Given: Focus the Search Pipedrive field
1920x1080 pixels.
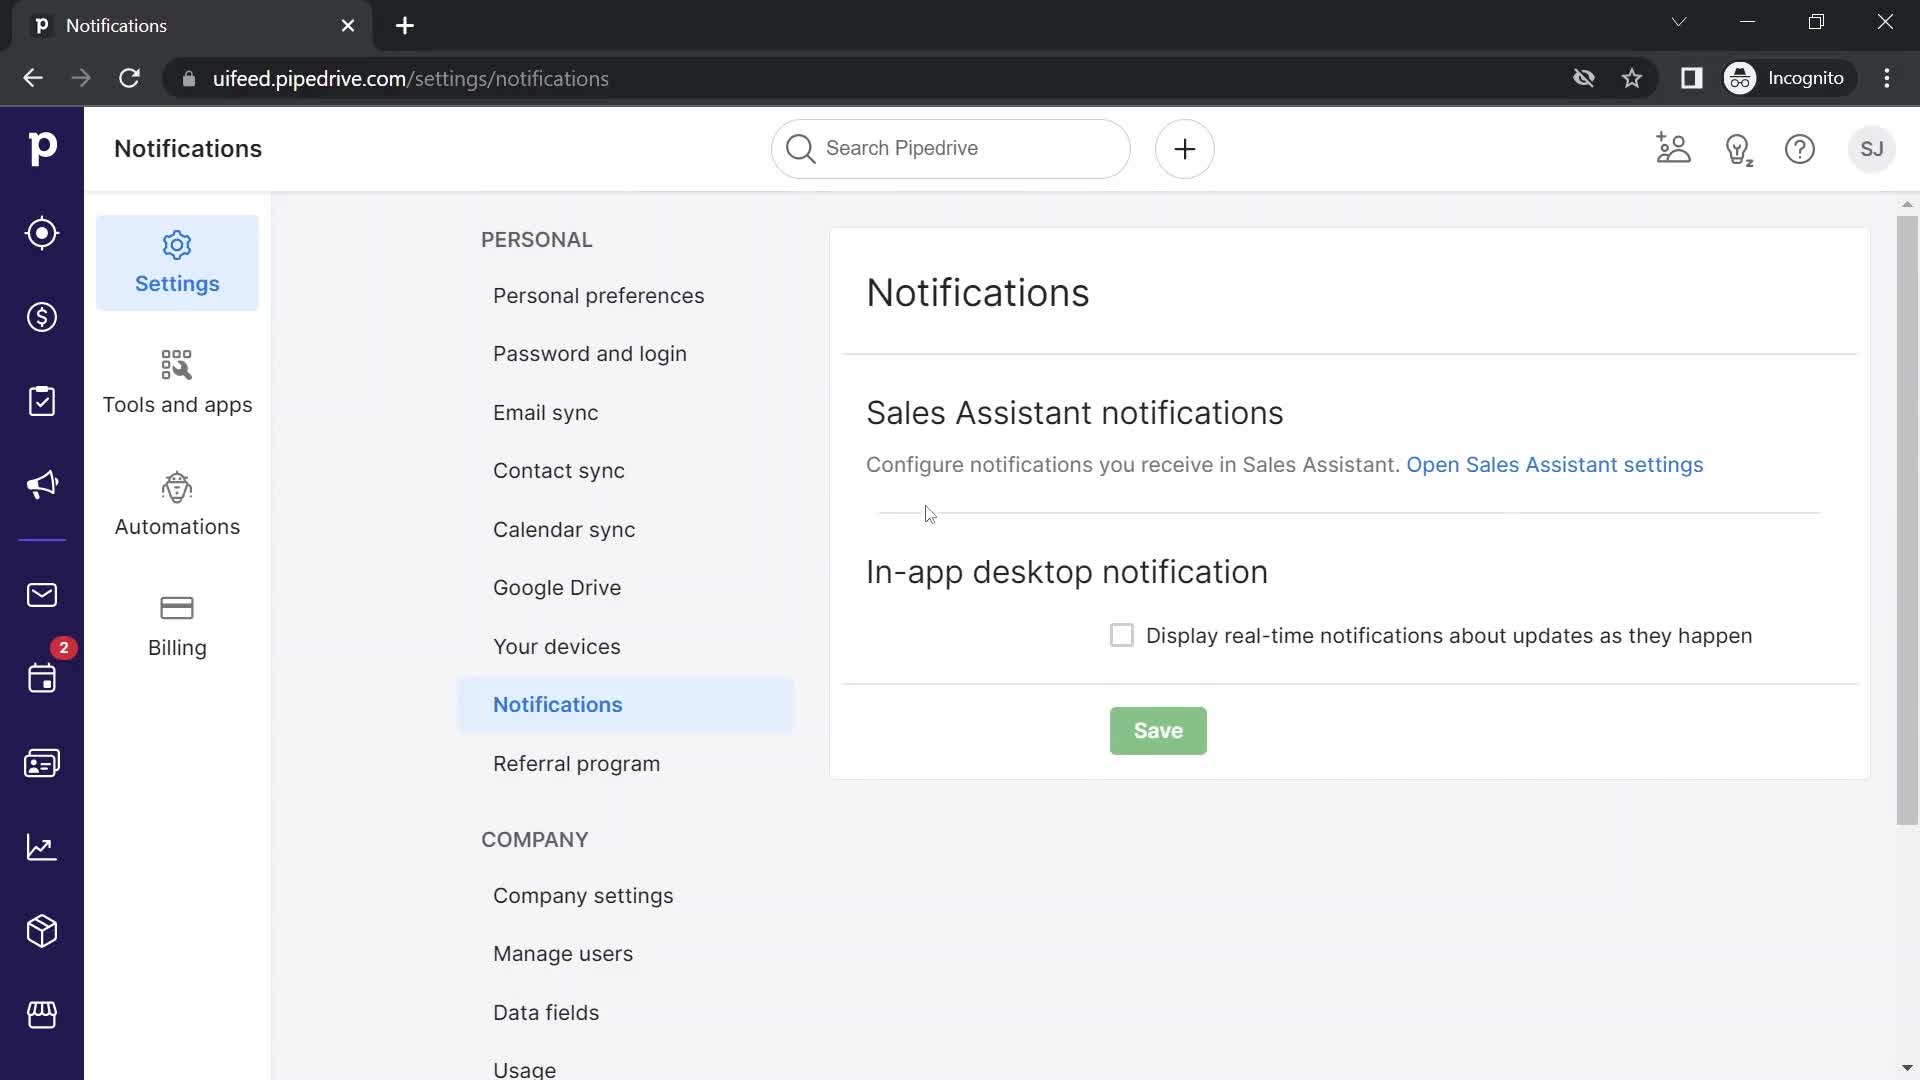Looking at the screenshot, I should coord(951,149).
